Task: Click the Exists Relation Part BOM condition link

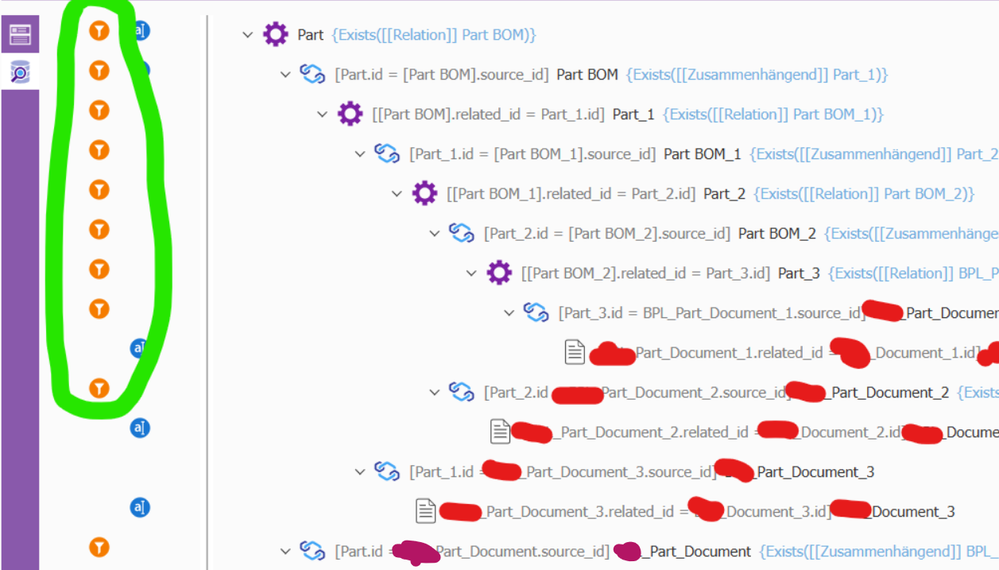Action: click(433, 35)
